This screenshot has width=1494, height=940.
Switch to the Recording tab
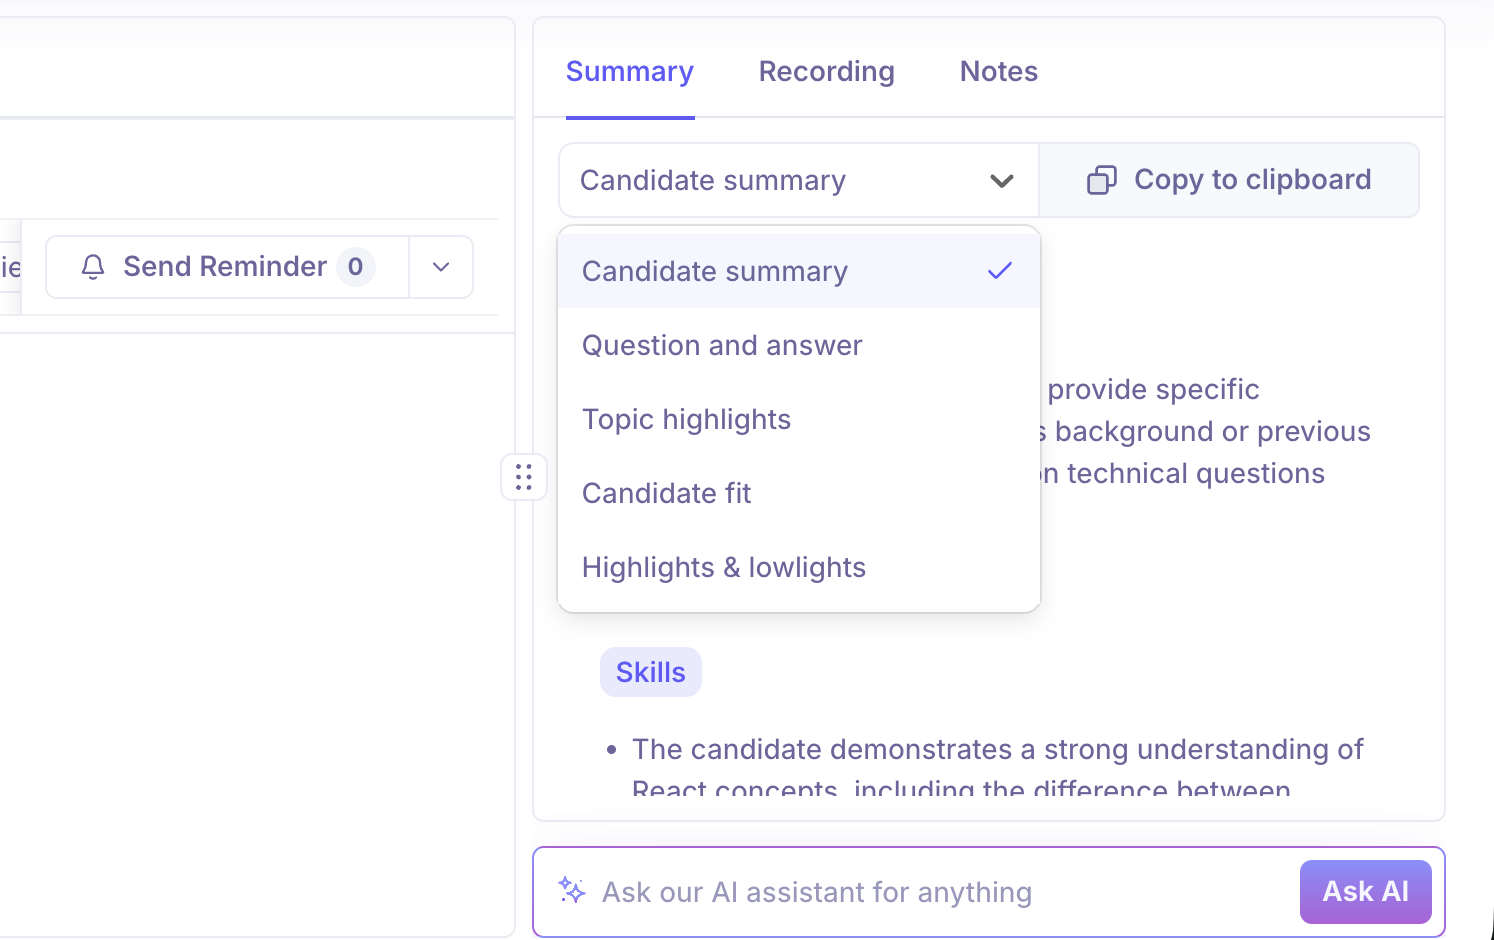pyautogui.click(x=826, y=72)
